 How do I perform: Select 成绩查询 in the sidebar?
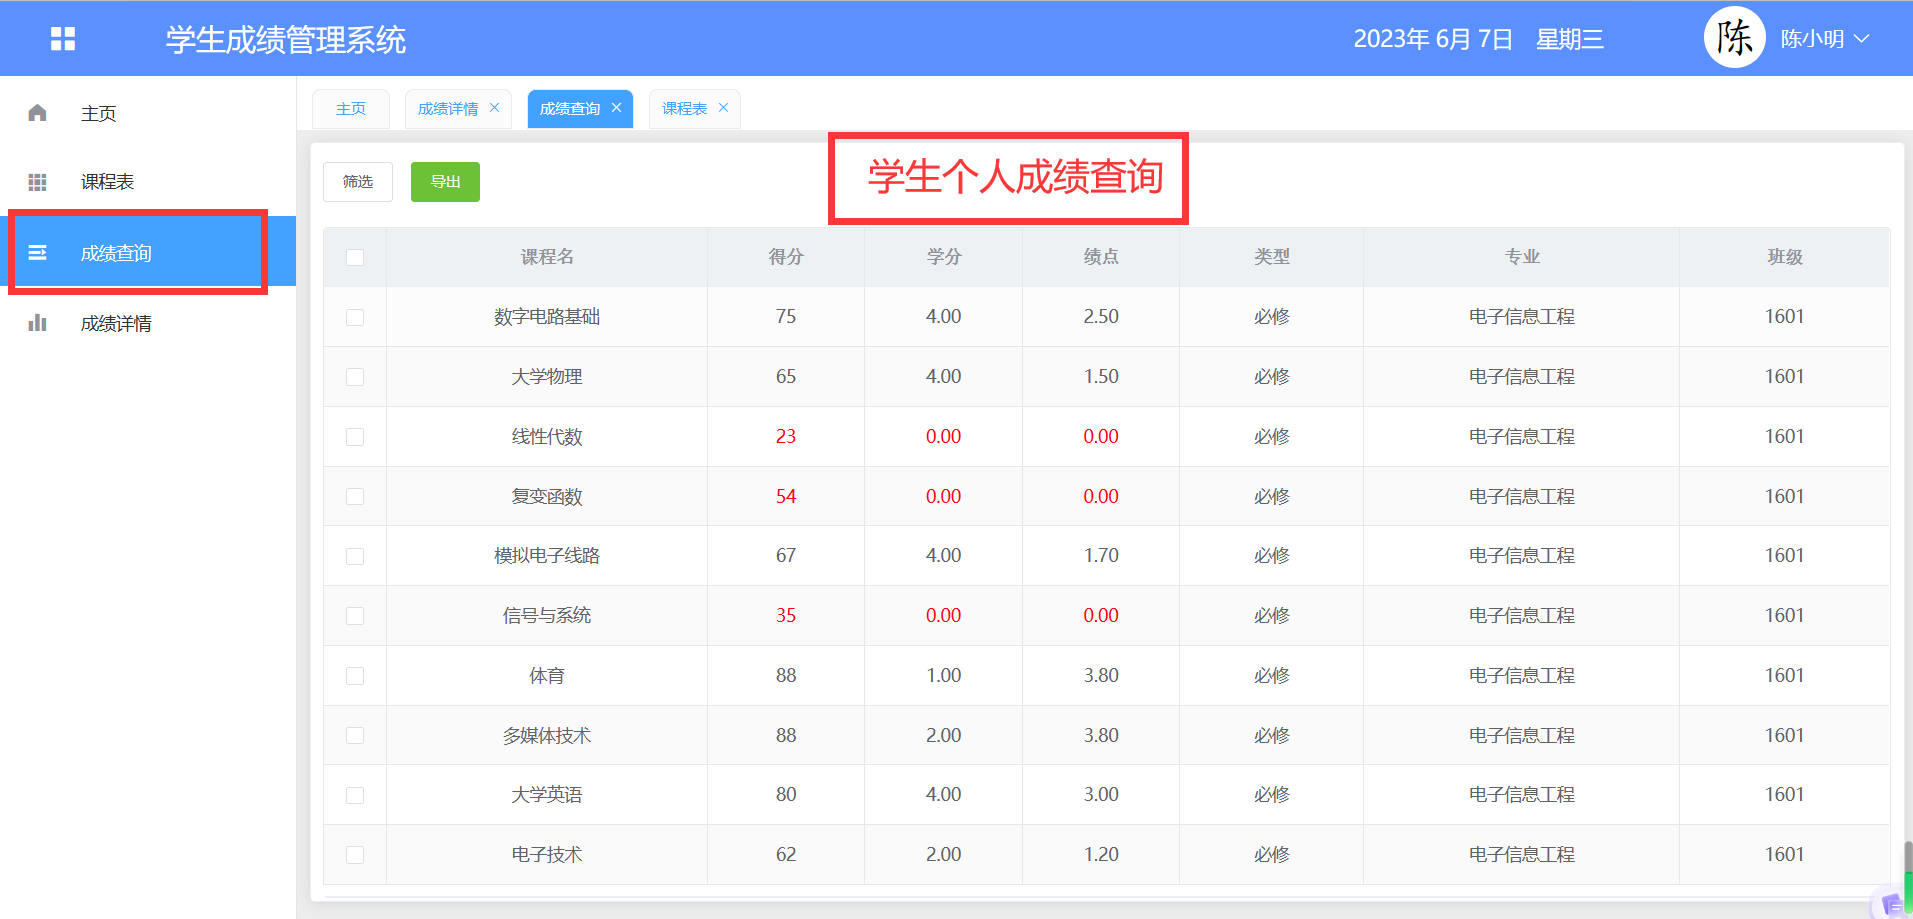148,253
